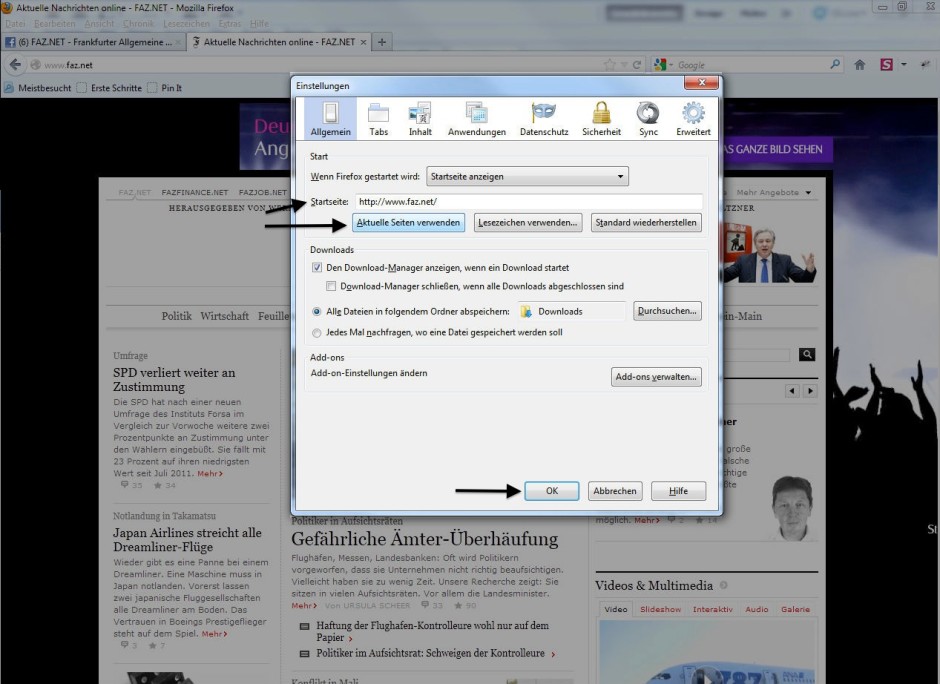Open the Datenschutz settings panel

[x=544, y=119]
